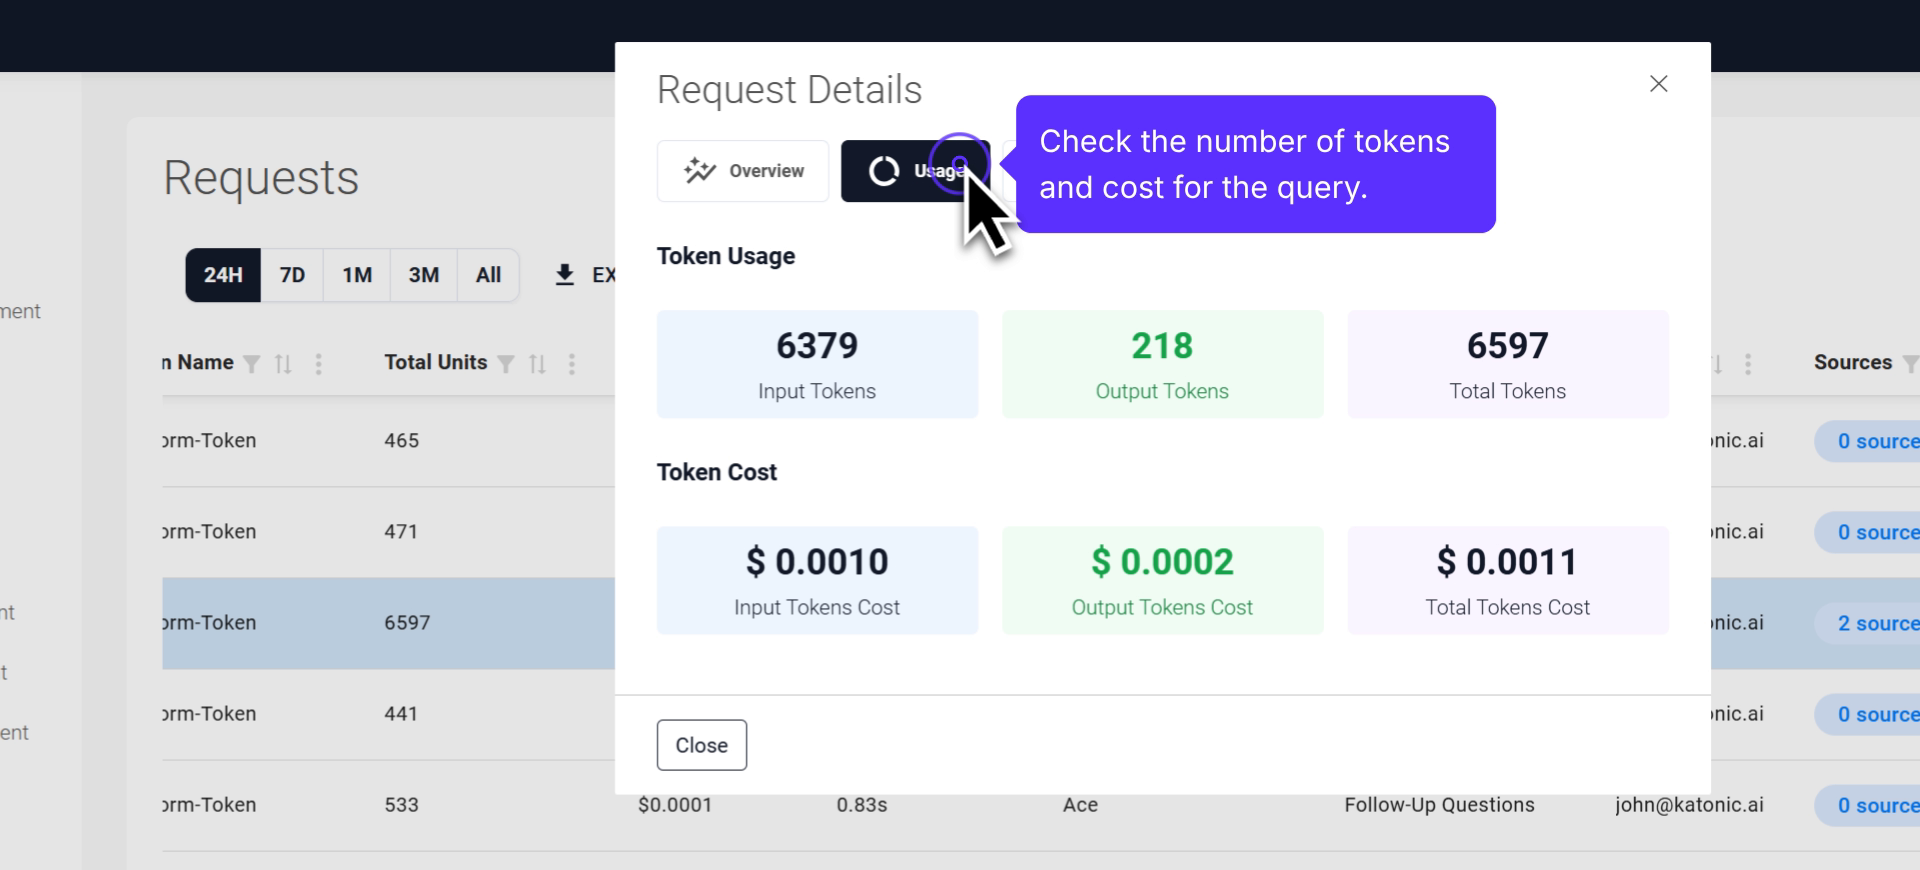Click the filter icon next to Sources

click(x=1909, y=364)
